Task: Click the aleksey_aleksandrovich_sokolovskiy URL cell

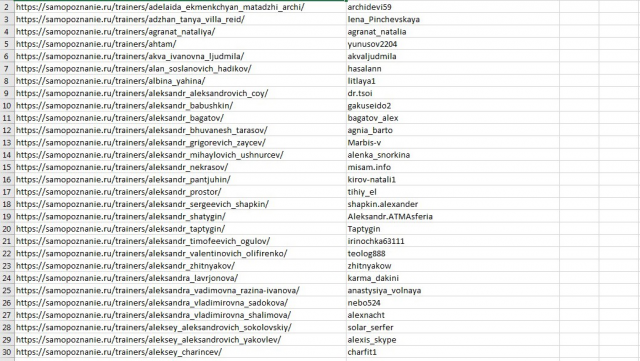Action: tap(180, 327)
